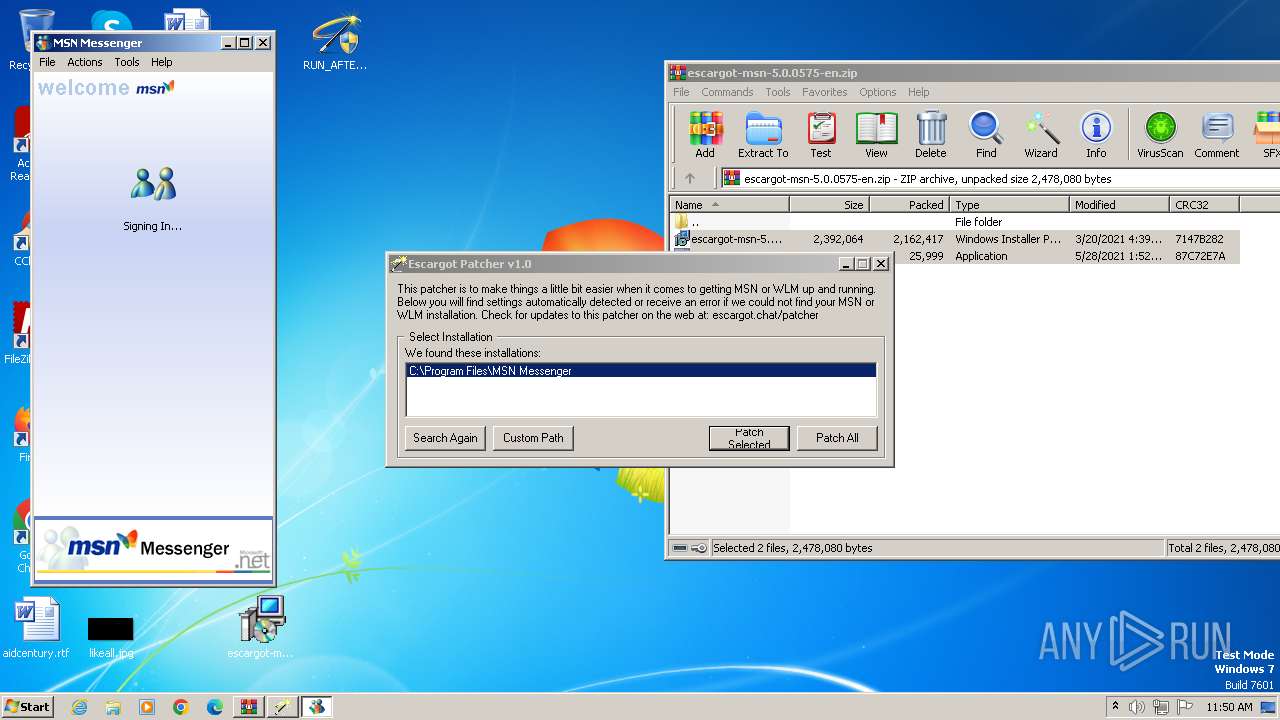Sort WinRAR list by Modified column
1280x720 pixels.
[x=1119, y=205]
